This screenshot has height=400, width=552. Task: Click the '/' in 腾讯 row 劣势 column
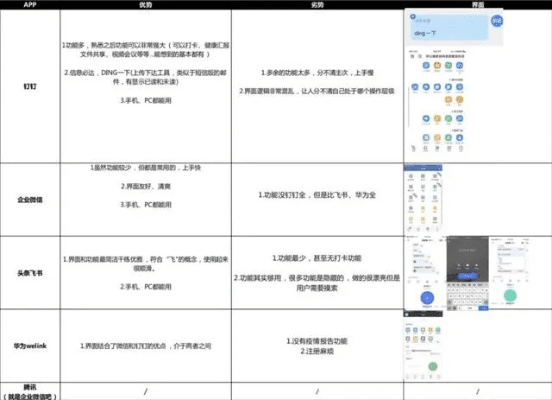(317, 391)
